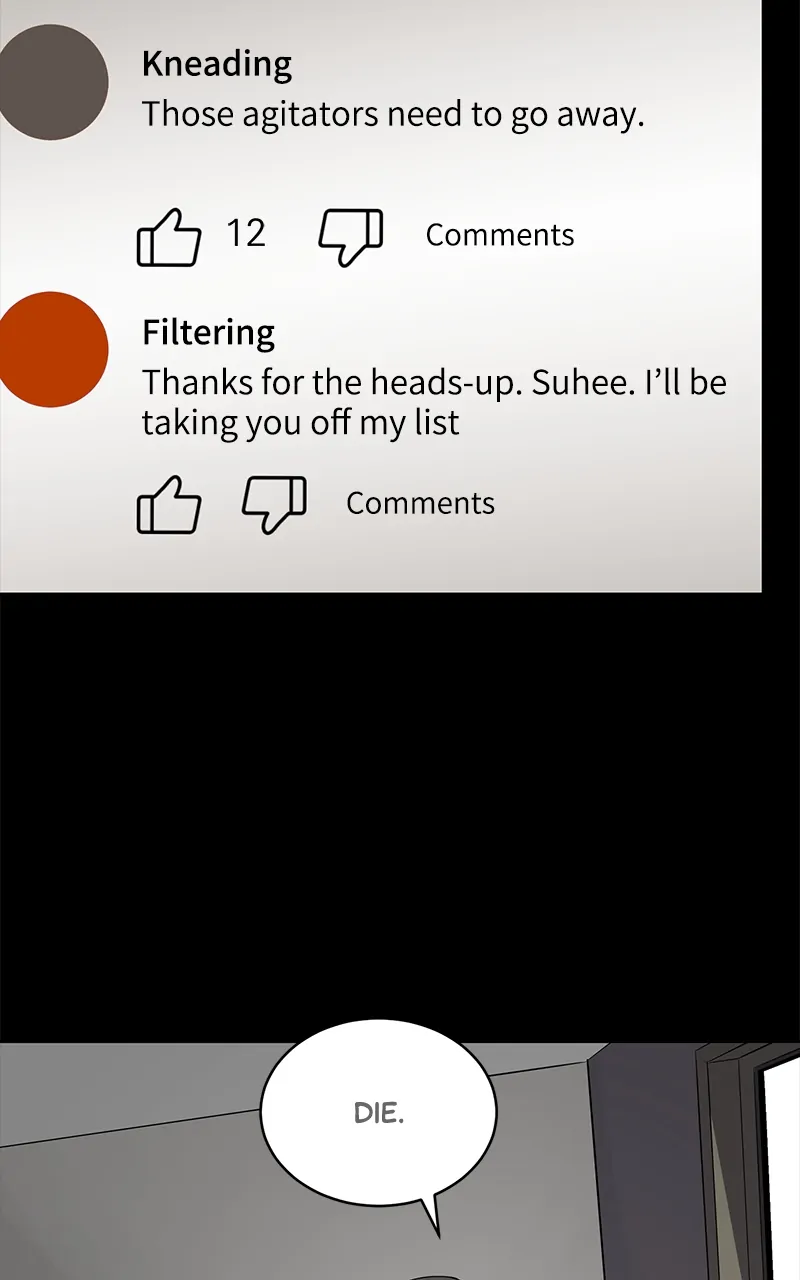800x1280 pixels.
Task: Open Comments under Filtering's post
Action: pyautogui.click(x=420, y=503)
